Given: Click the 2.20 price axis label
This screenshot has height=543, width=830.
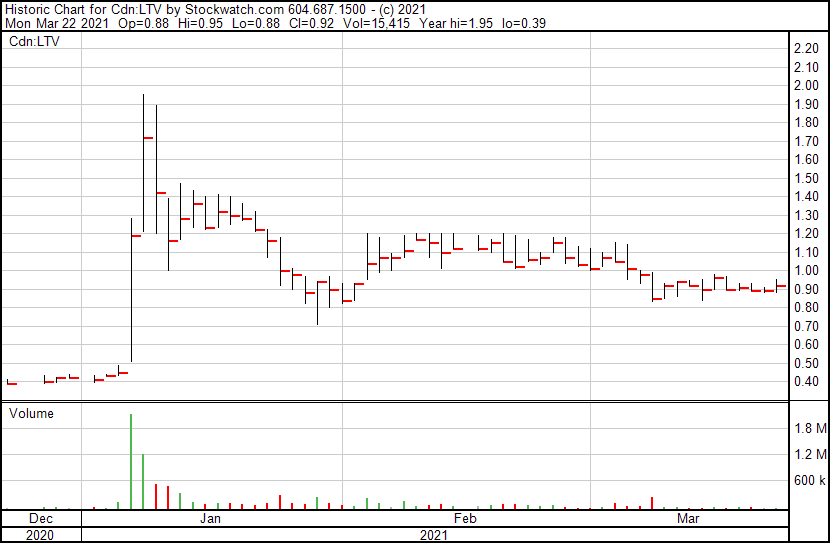Looking at the screenshot, I should click(807, 49).
